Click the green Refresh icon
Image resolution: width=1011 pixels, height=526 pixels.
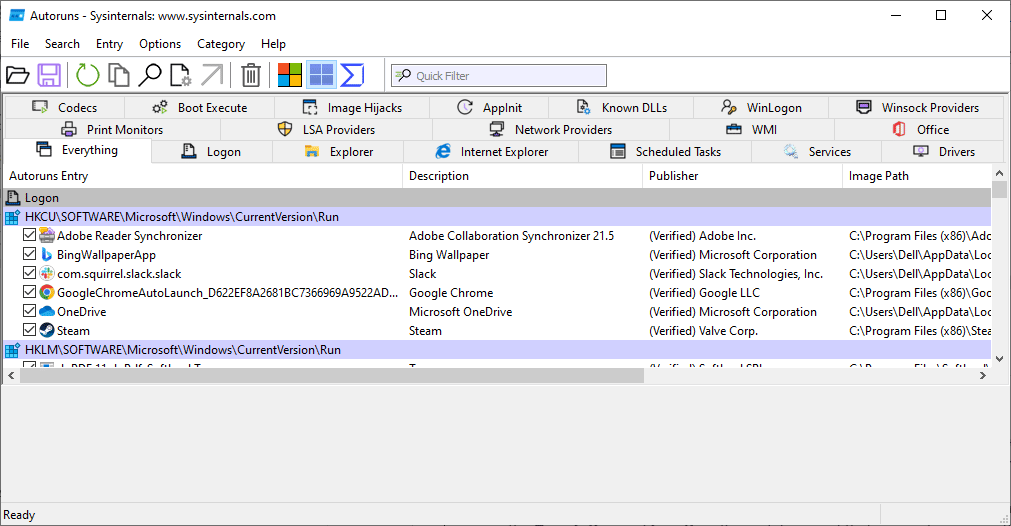coord(88,75)
